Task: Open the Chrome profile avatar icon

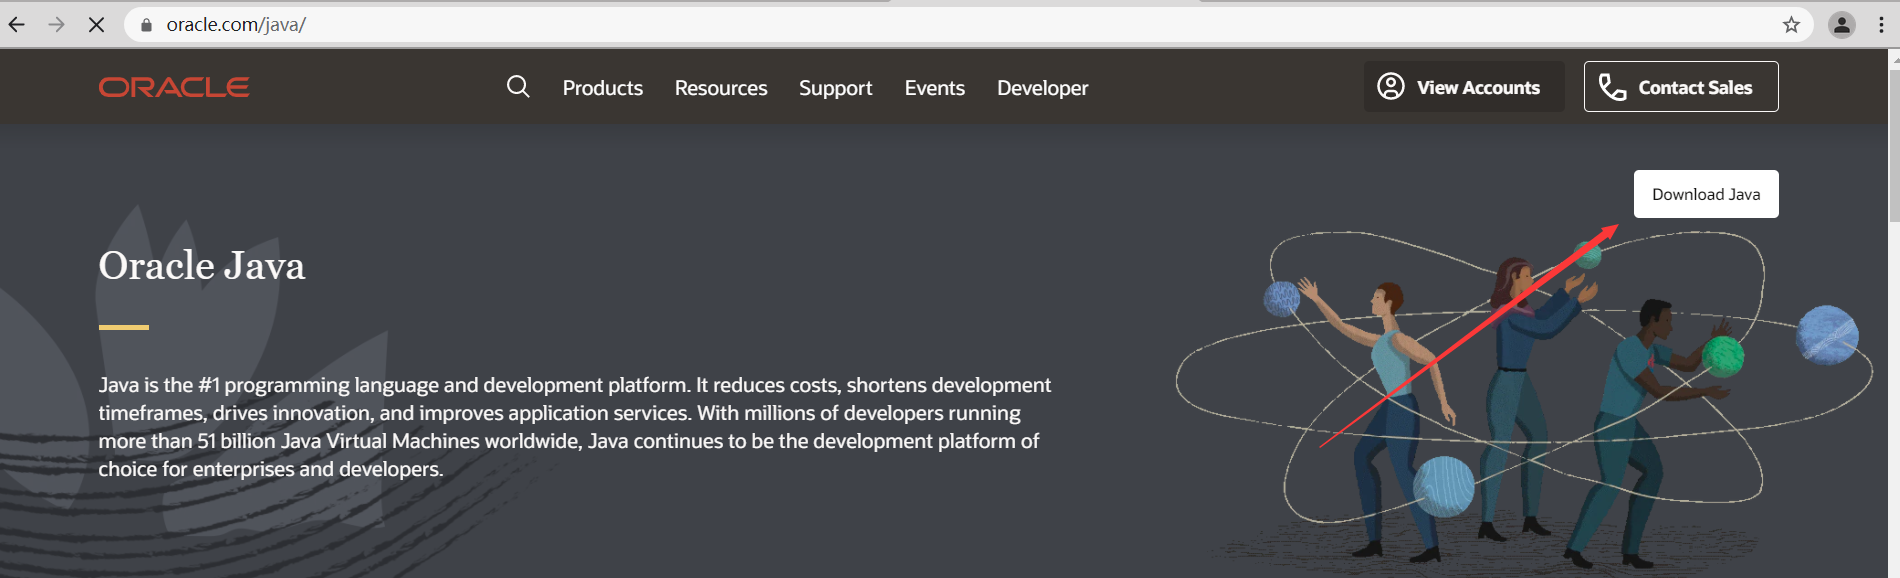Action: coord(1842,25)
